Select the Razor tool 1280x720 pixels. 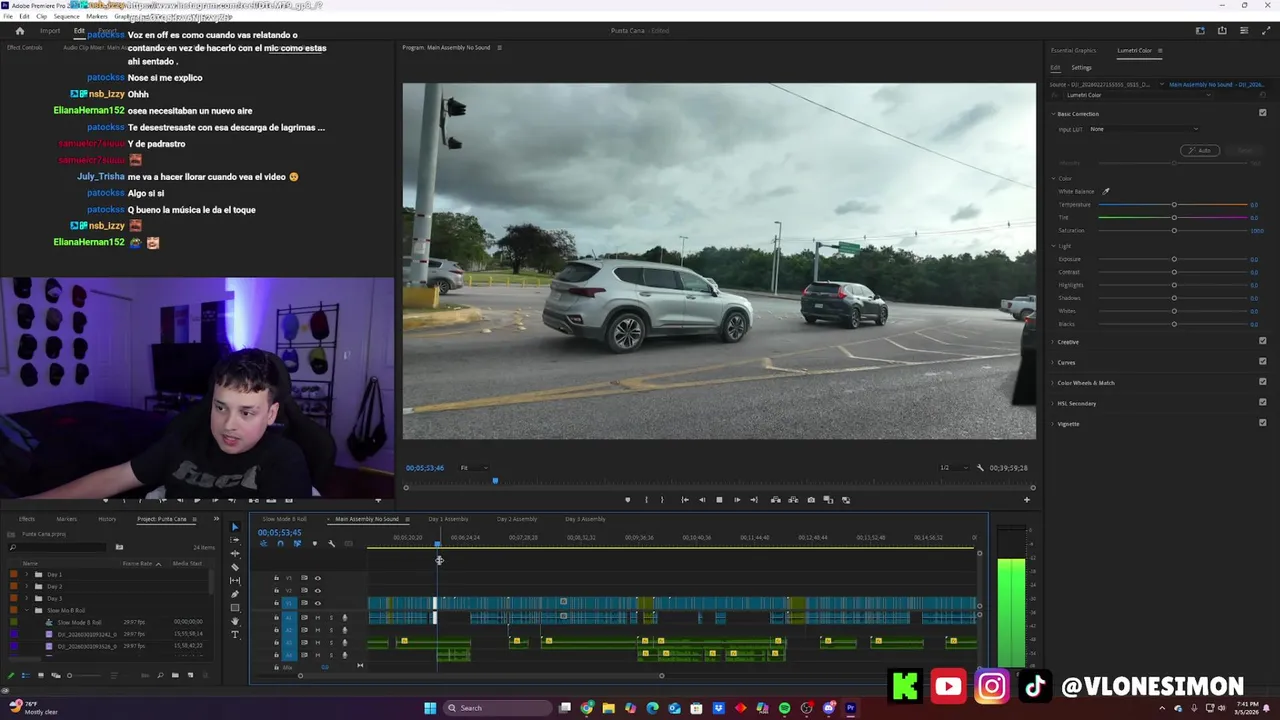[x=235, y=567]
